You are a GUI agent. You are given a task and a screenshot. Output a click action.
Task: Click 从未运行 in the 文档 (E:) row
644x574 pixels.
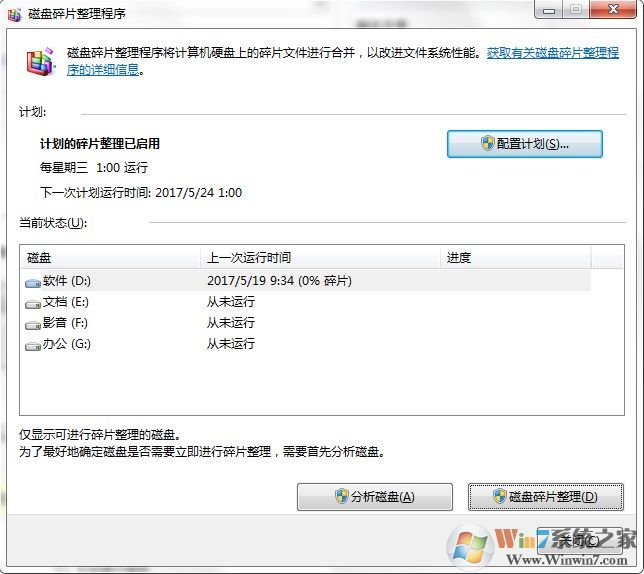(231, 302)
